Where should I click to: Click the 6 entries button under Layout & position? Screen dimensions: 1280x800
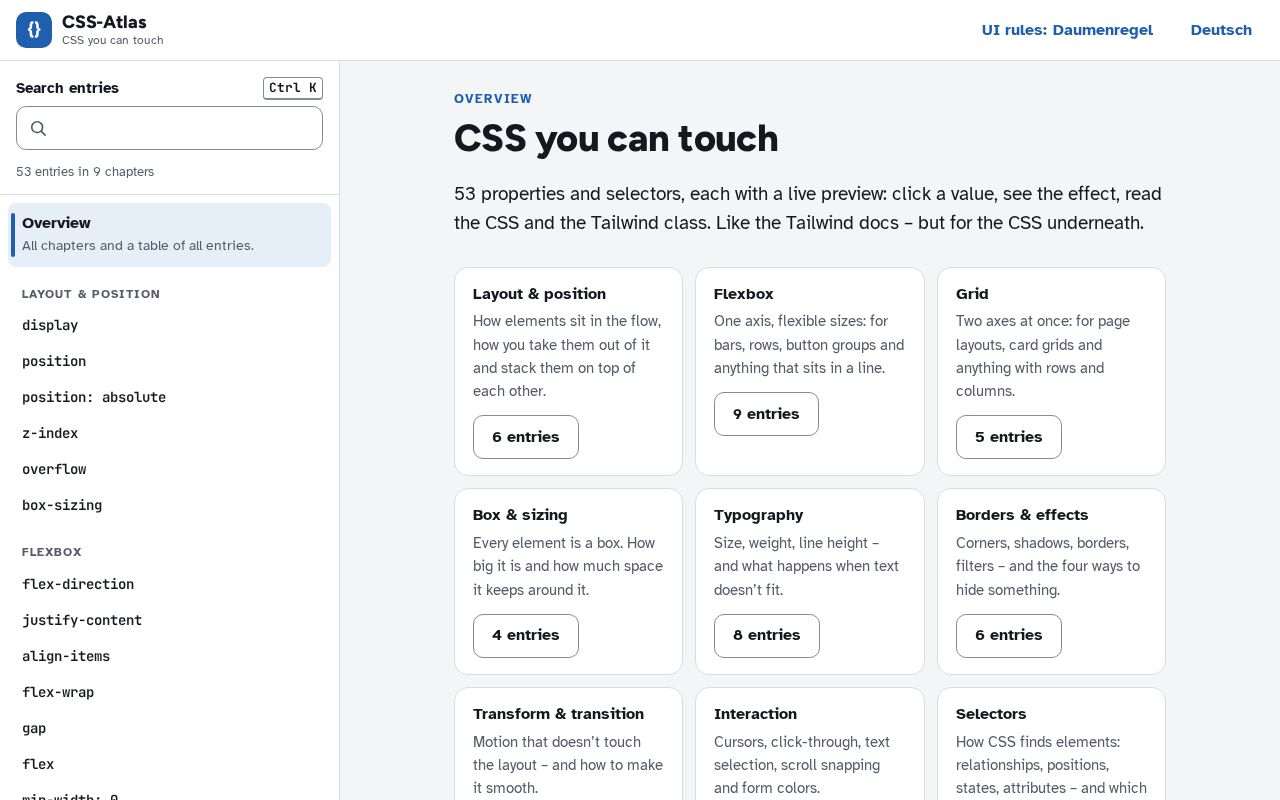pyautogui.click(x=526, y=437)
